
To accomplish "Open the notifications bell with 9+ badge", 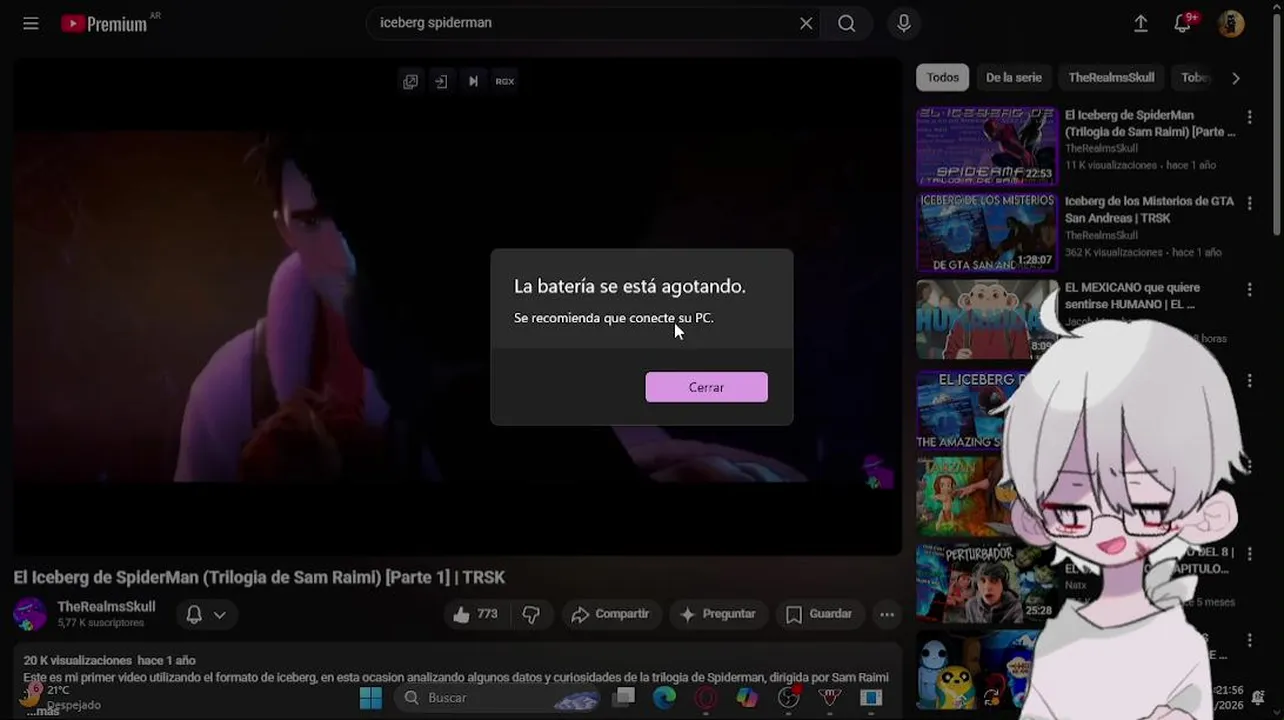I will [1183, 23].
